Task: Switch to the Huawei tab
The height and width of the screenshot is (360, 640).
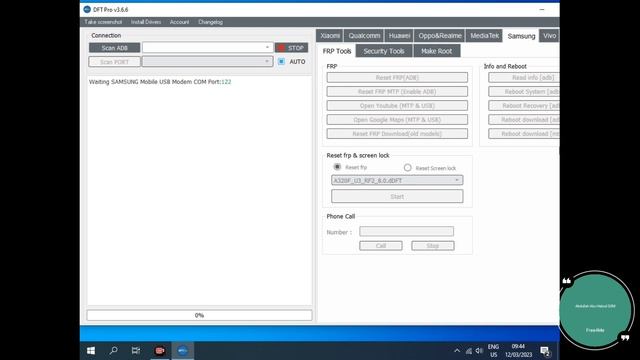Action: [x=399, y=36]
